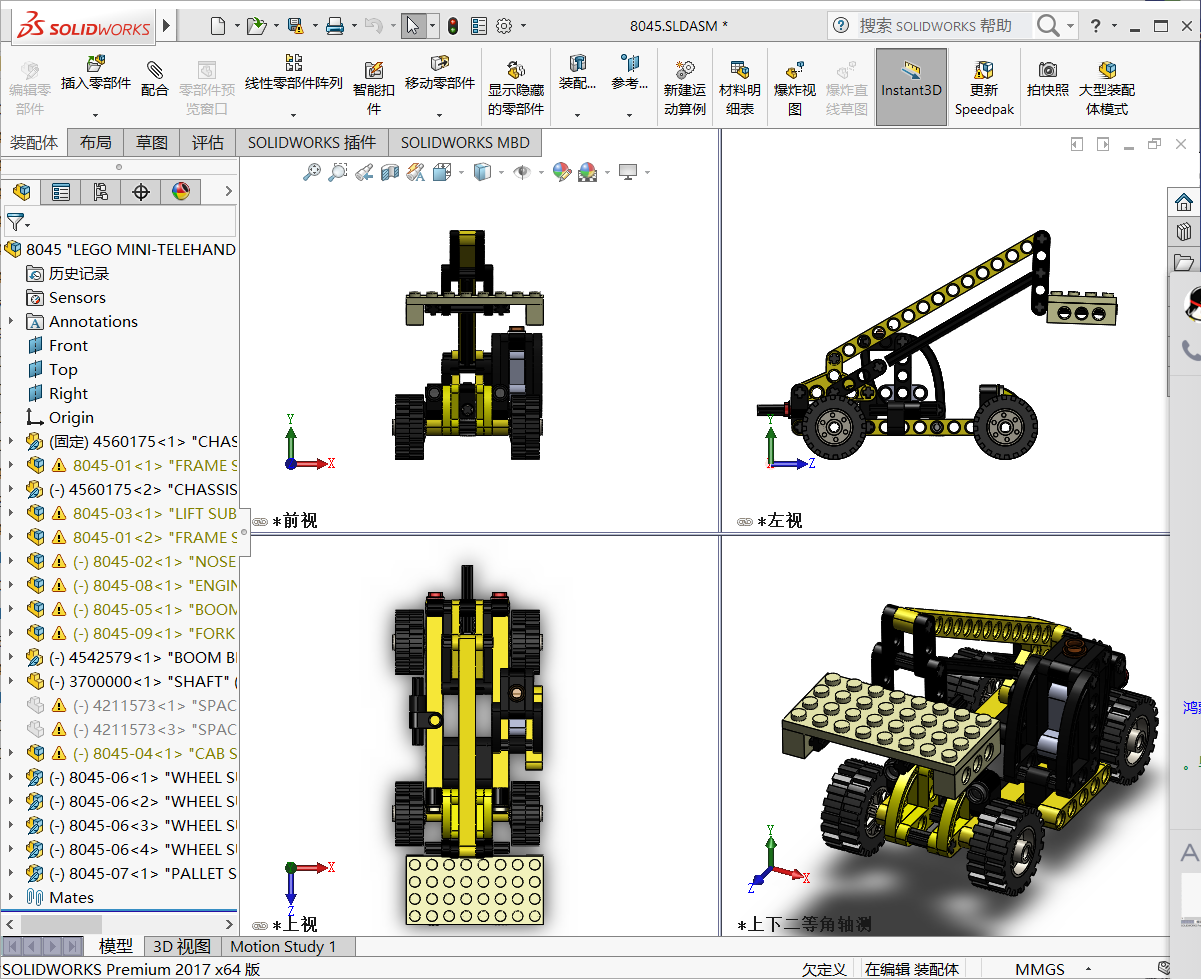
Task: Open dropdown under 参考... command
Action: (630, 115)
